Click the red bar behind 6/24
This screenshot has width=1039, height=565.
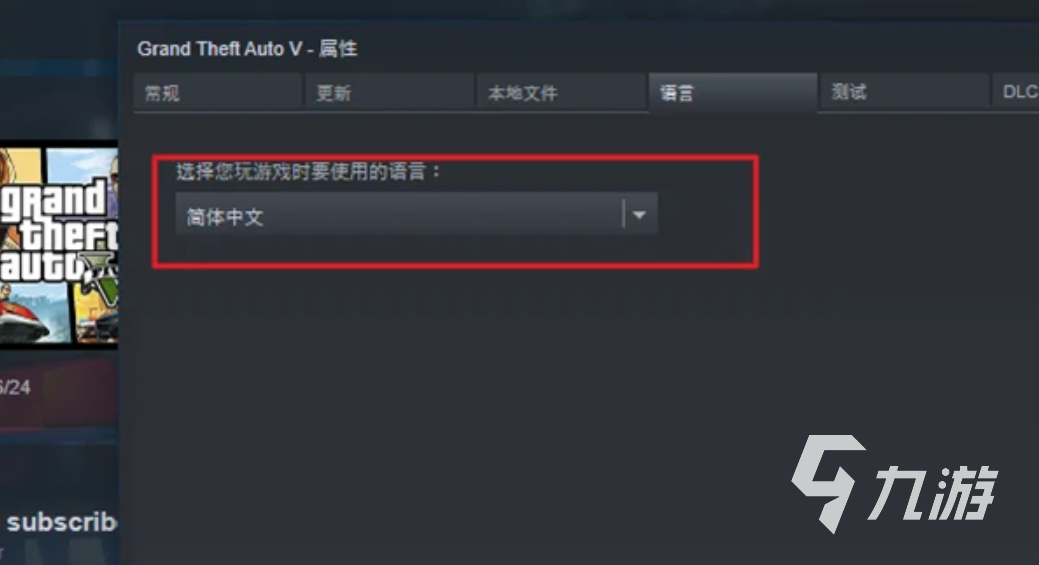pos(58,395)
